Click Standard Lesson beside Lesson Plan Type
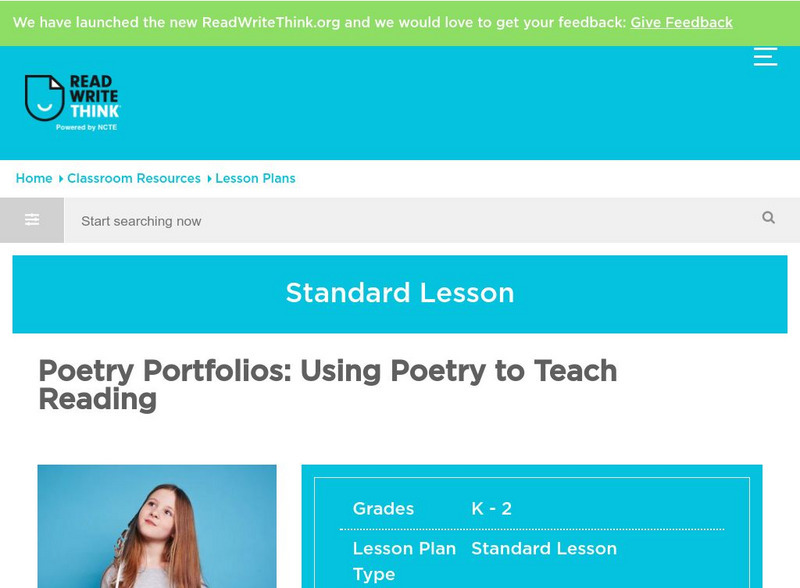Viewport: 800px width, 588px height. [544, 549]
